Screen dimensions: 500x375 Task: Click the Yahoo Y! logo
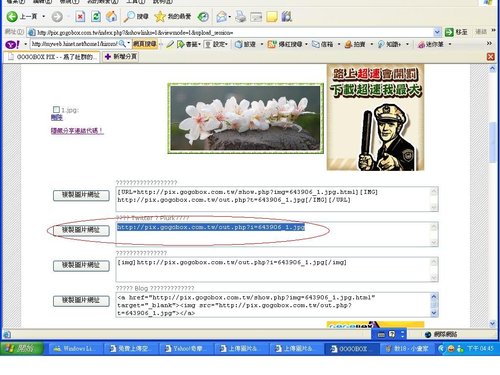pyautogui.click(x=13, y=44)
